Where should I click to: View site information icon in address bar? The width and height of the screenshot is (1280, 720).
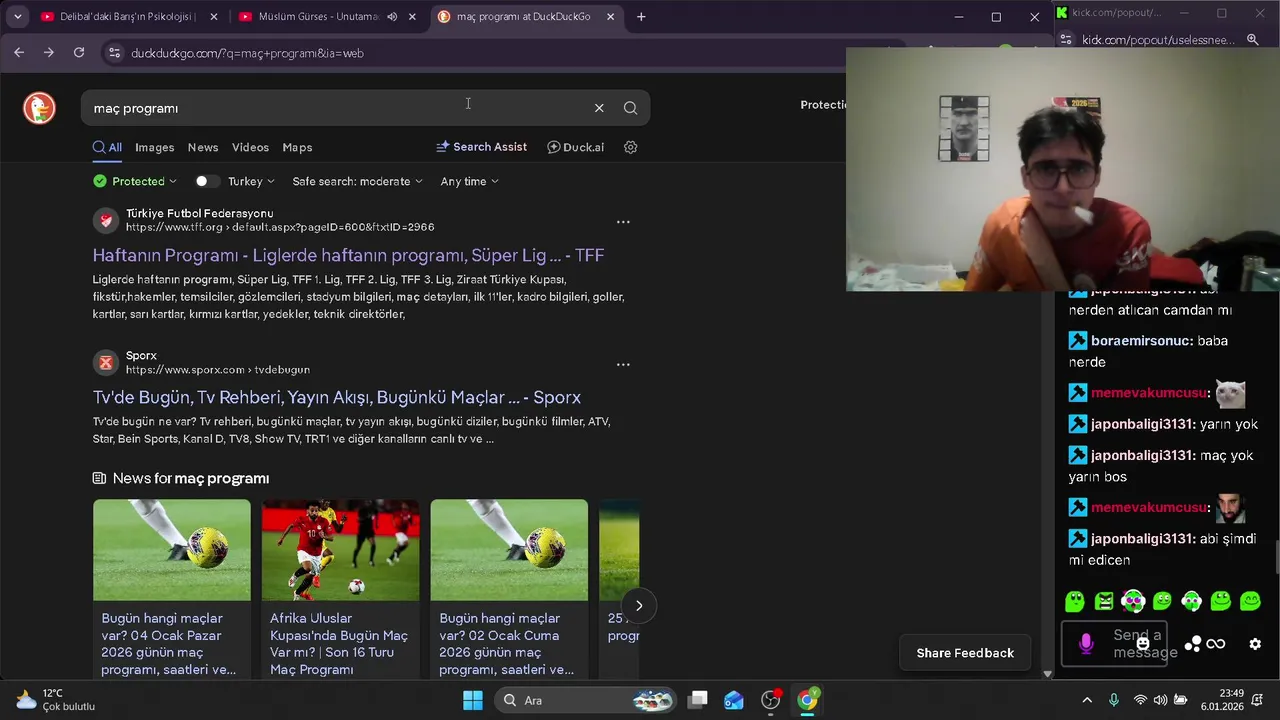coord(114,53)
